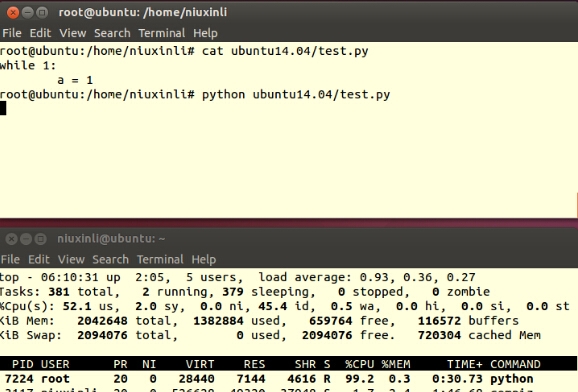Screen dimensions: 578x392
Task: Click the %MEM column header
Action: pos(396,364)
